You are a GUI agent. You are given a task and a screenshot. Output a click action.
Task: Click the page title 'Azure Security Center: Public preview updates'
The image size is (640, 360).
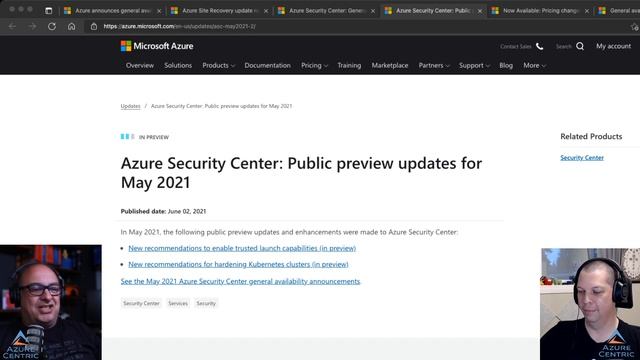click(x=301, y=173)
